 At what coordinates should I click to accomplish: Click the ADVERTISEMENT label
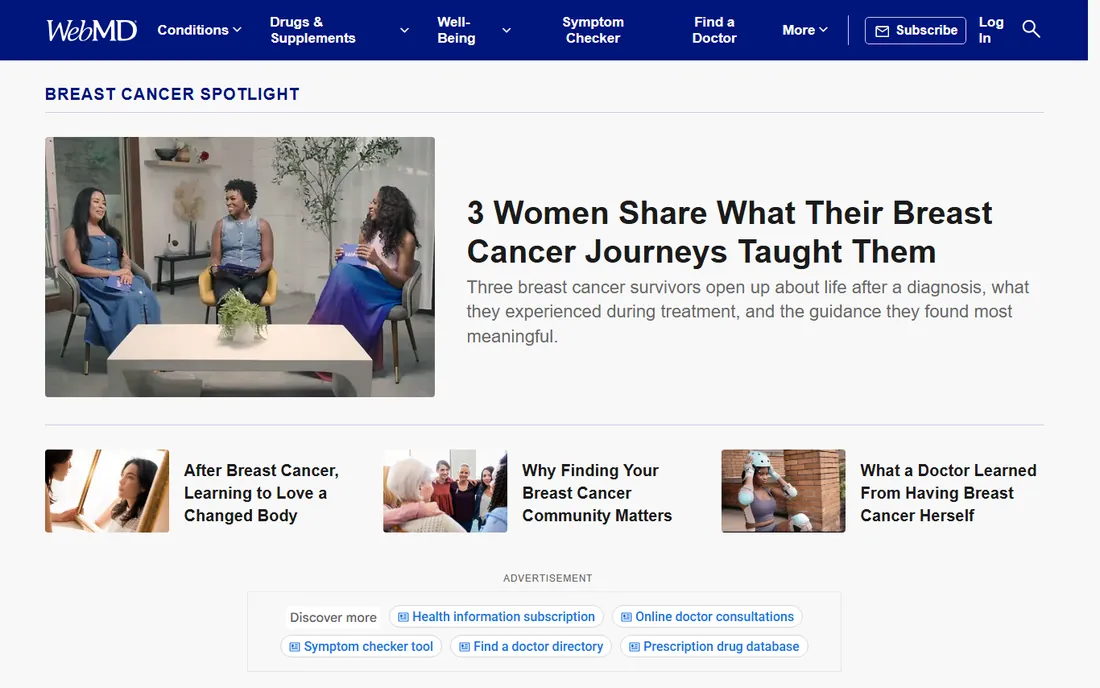(x=548, y=578)
